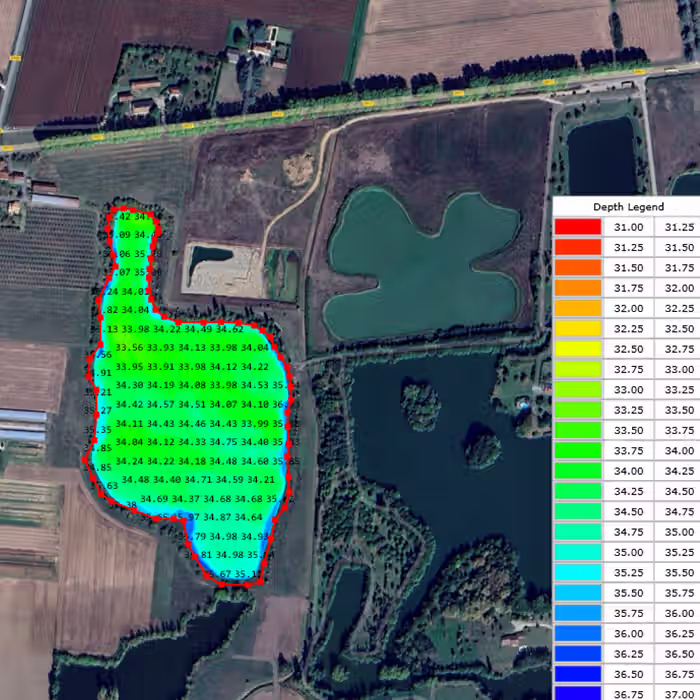Click the 34.08 depth label
The image size is (700, 700).
[x=192, y=385]
